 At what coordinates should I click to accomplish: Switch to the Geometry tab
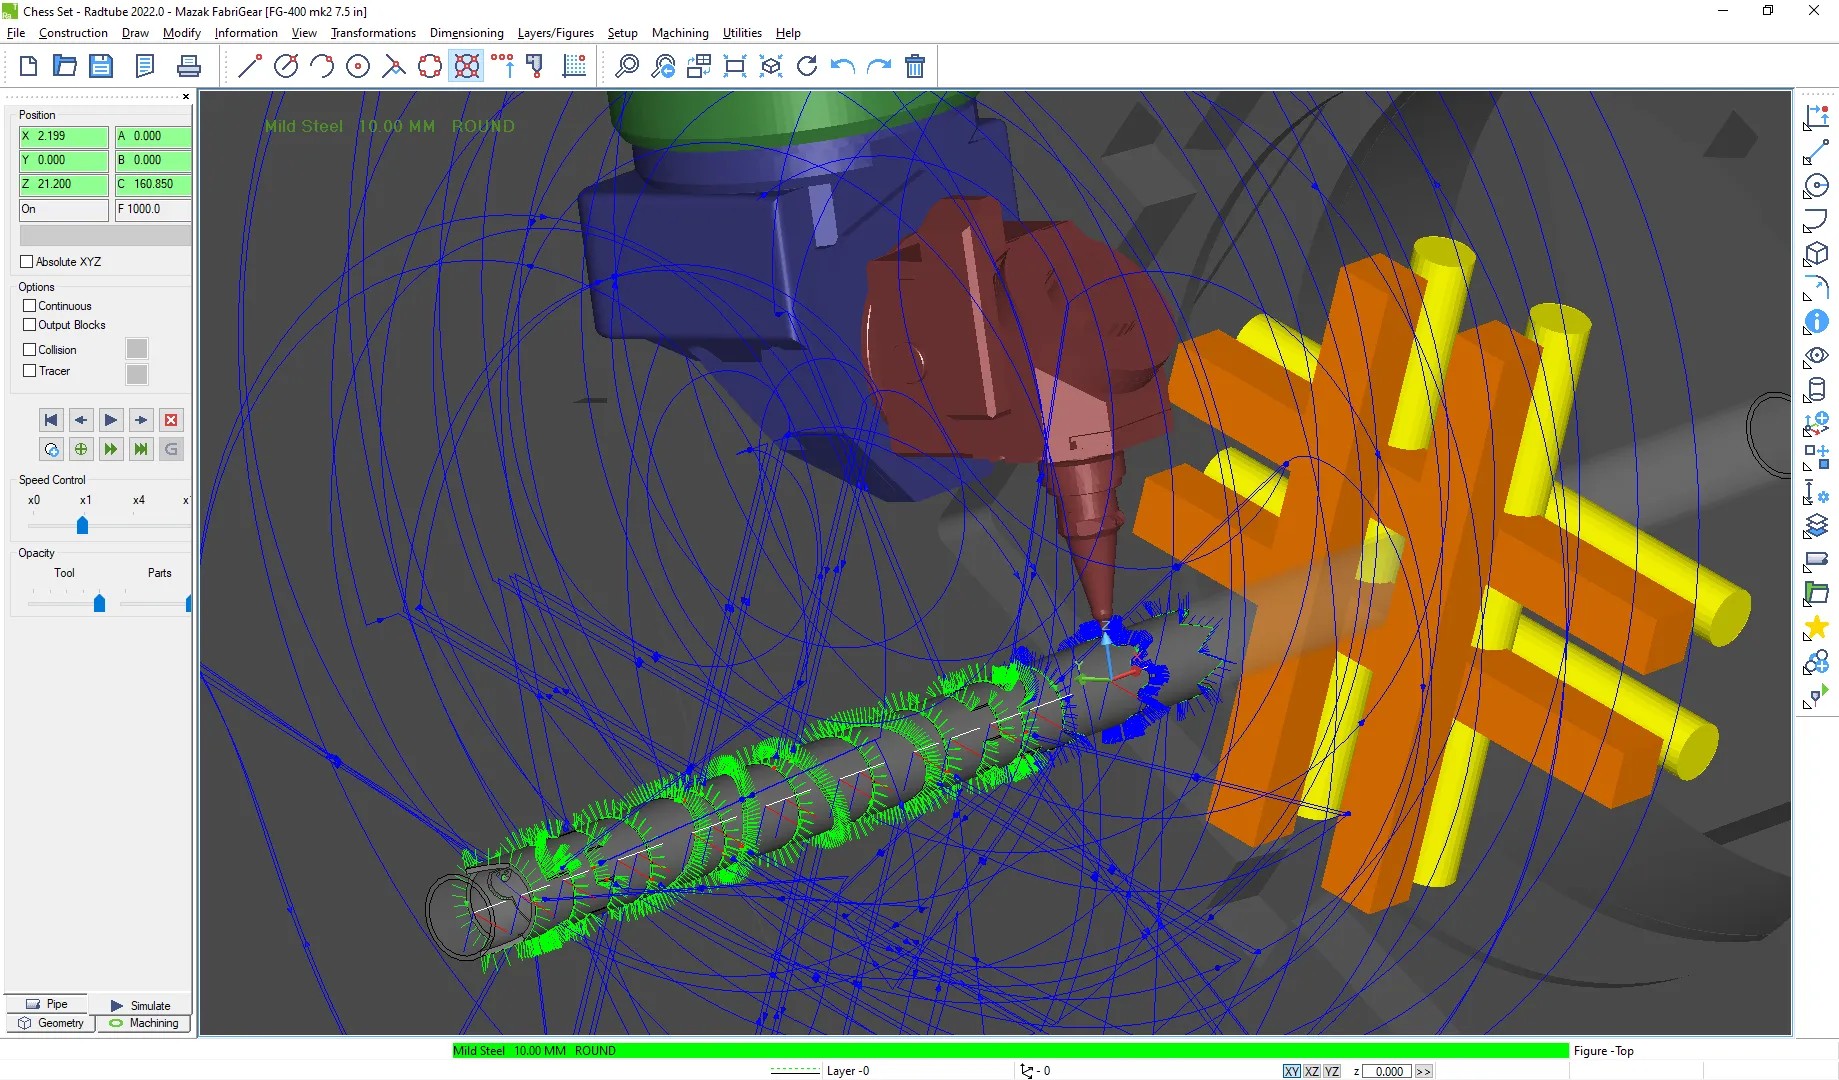(x=51, y=1023)
